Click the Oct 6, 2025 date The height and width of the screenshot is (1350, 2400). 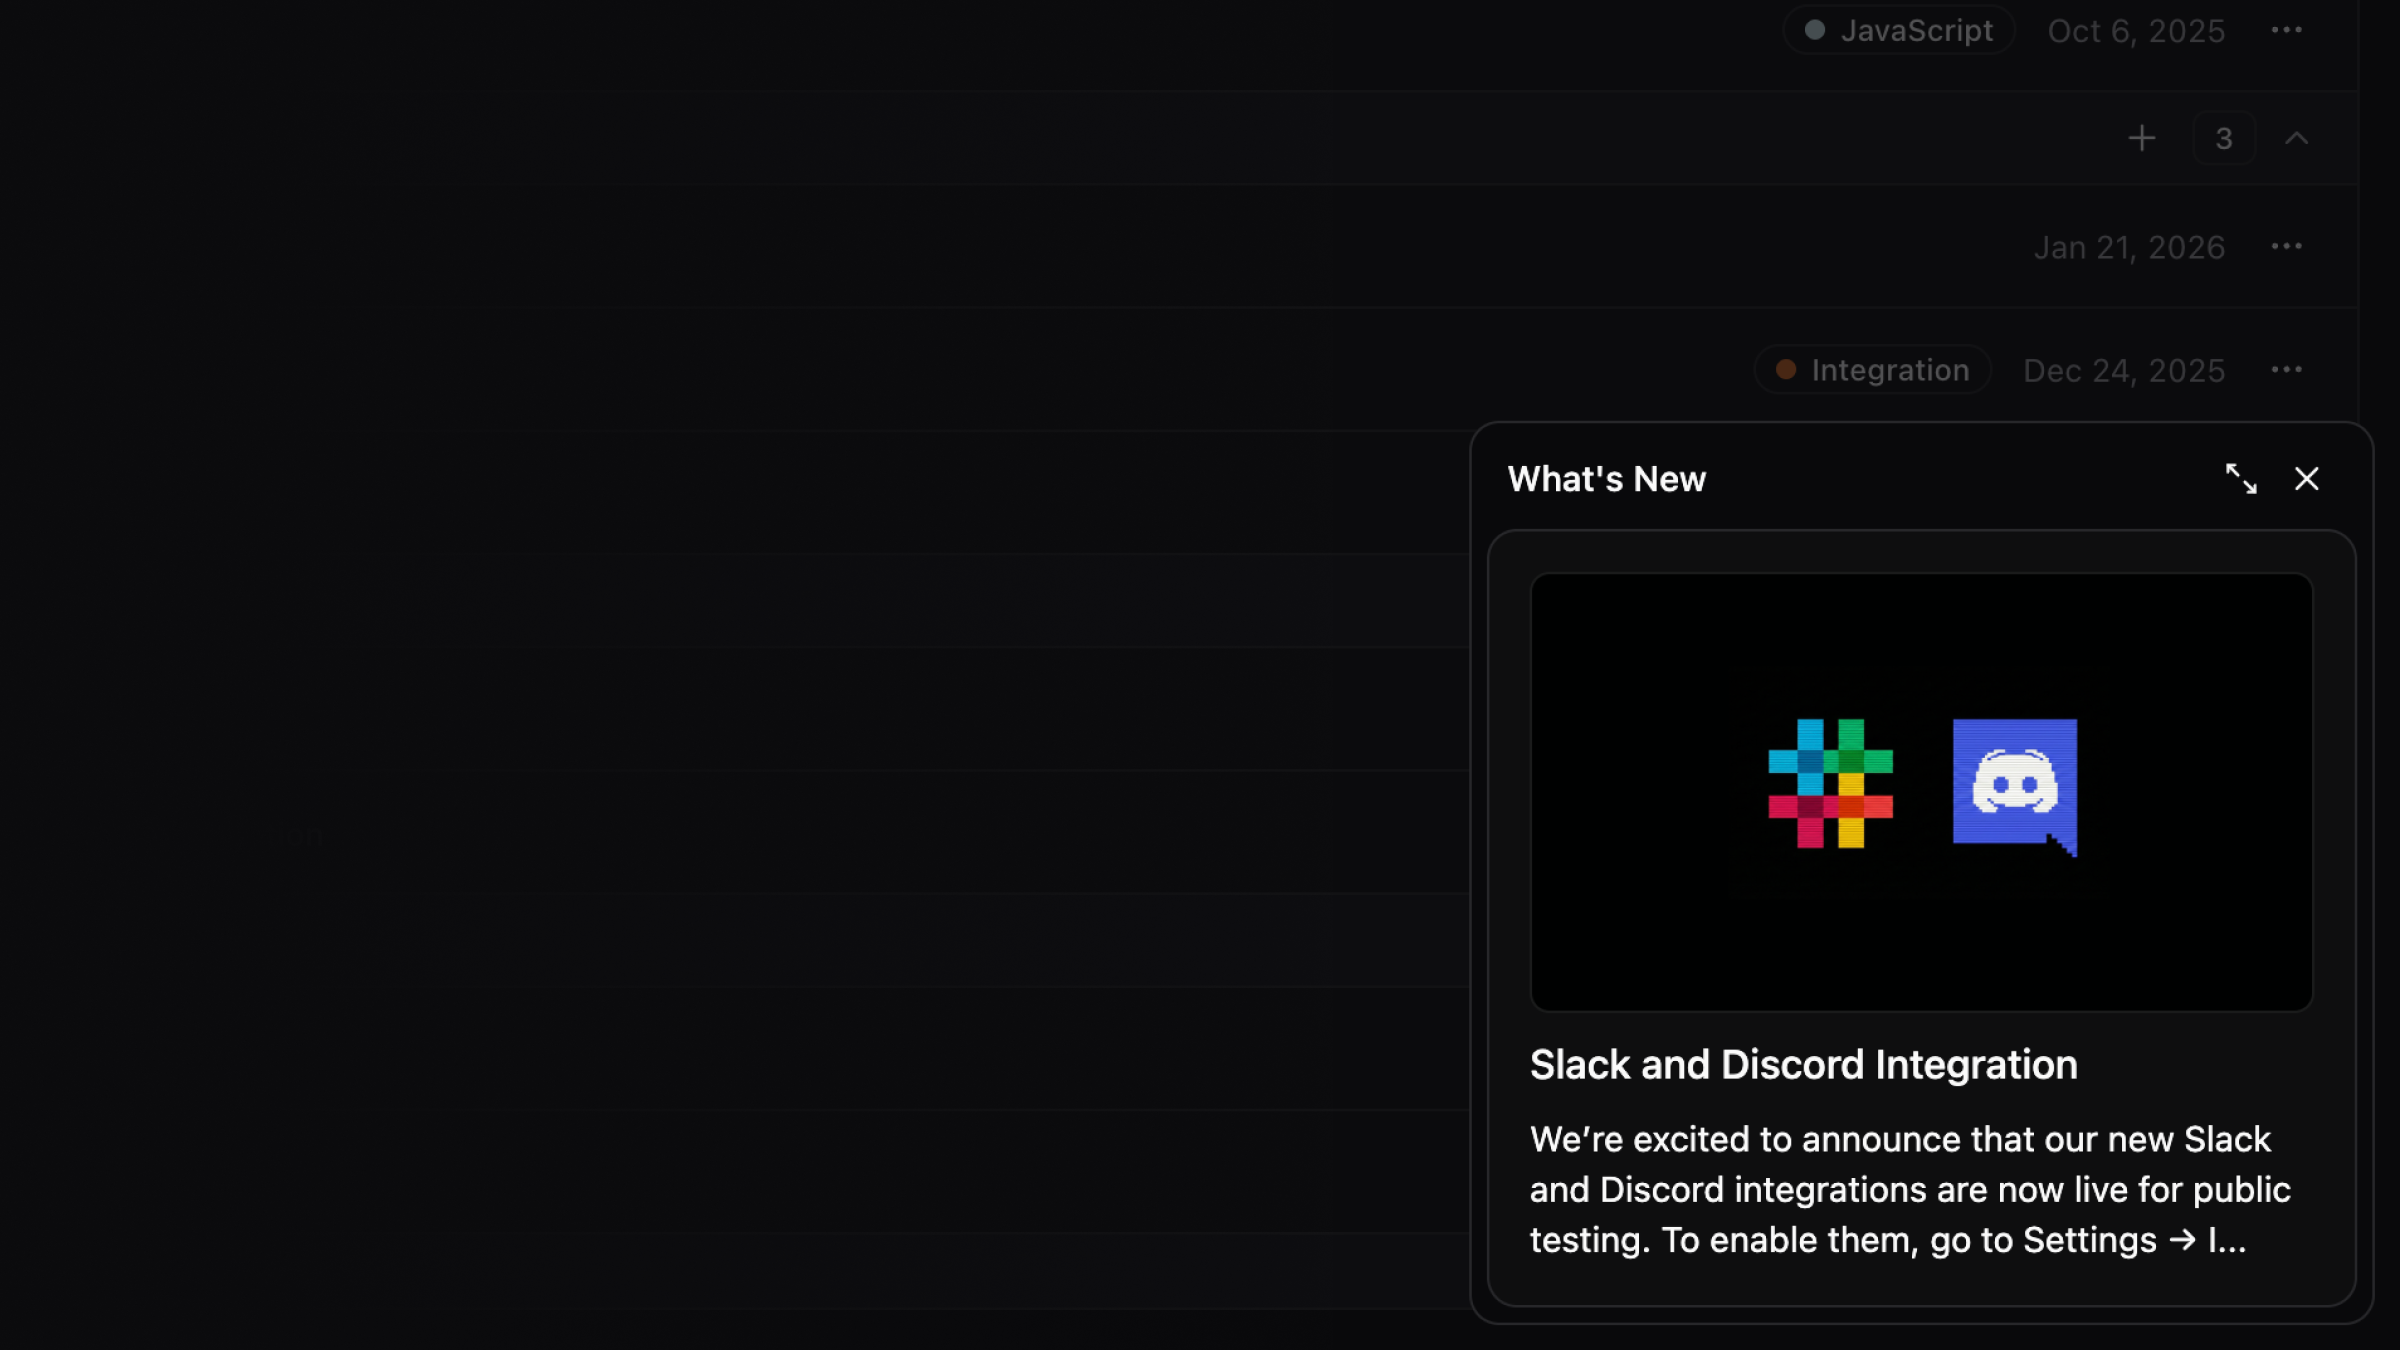2136,31
